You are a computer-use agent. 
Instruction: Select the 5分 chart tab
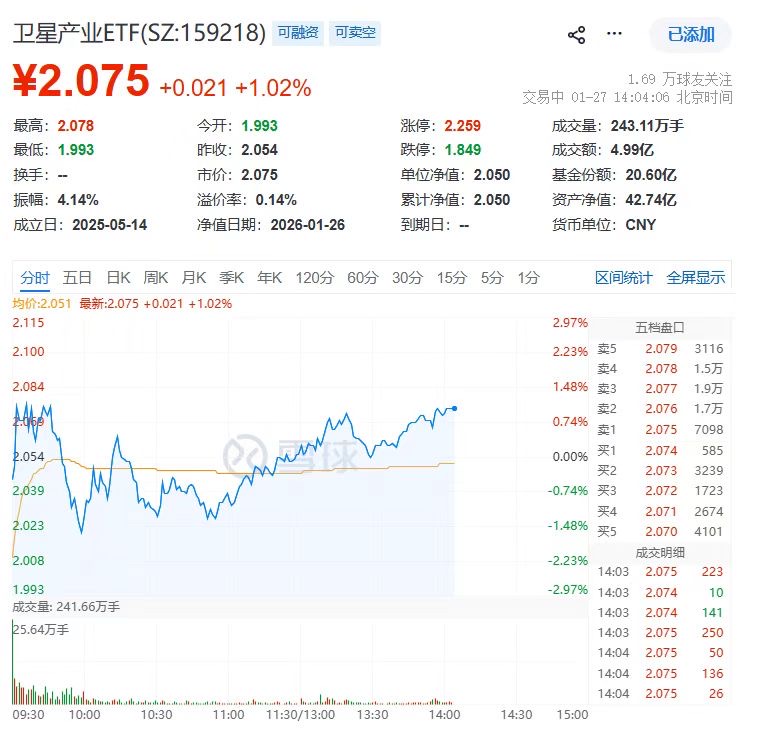tap(492, 278)
